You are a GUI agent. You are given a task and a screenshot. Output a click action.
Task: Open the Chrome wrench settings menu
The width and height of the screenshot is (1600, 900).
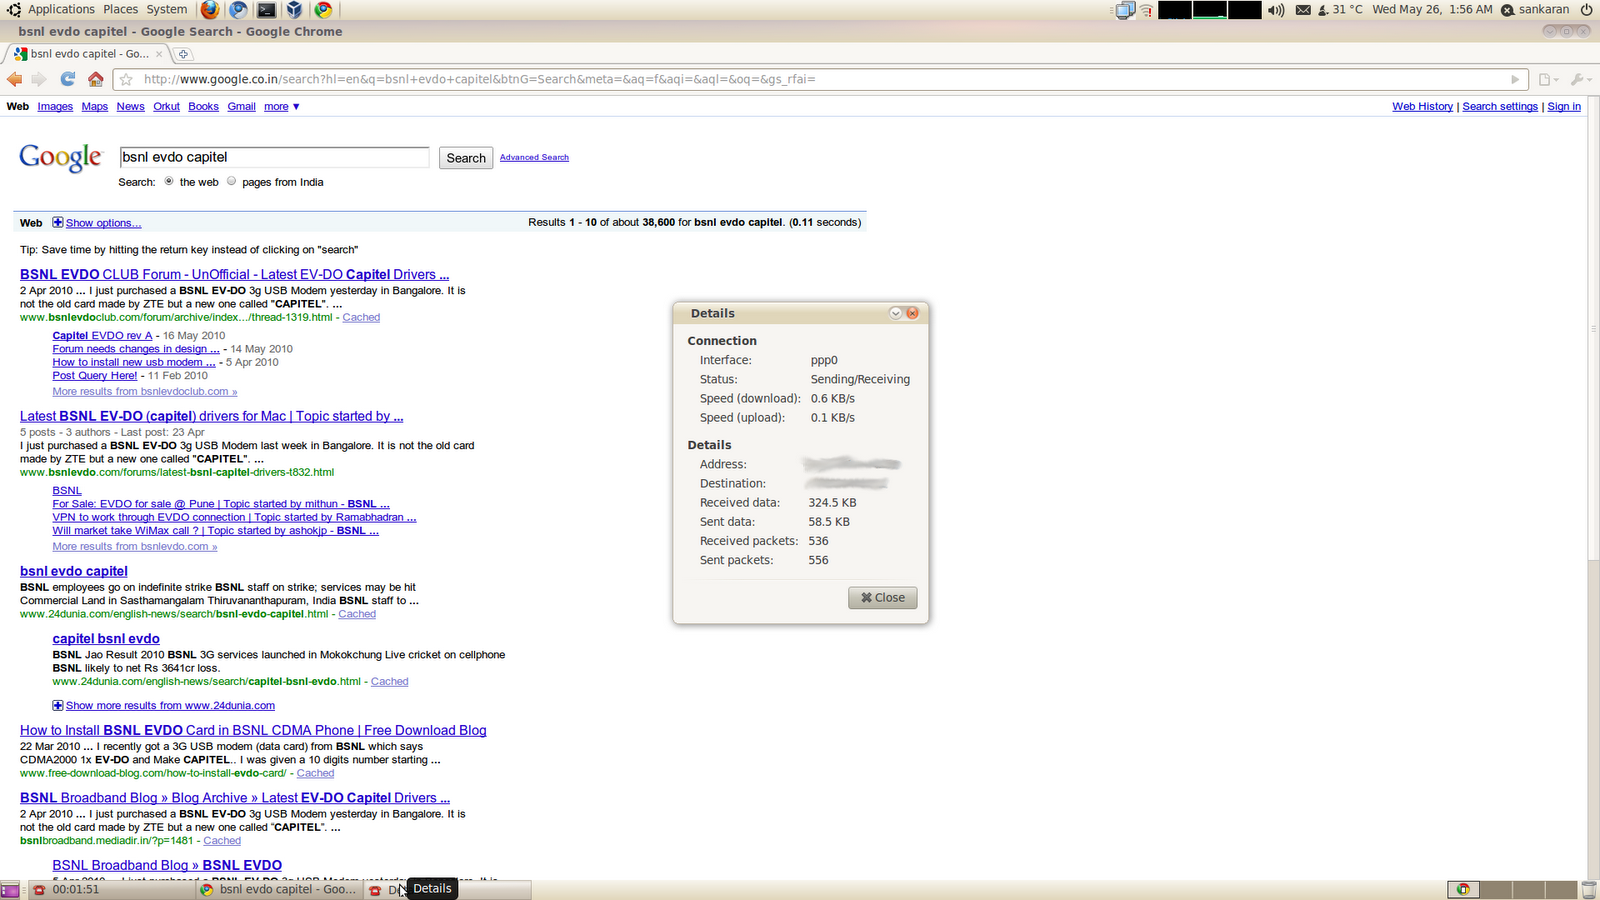[1580, 79]
